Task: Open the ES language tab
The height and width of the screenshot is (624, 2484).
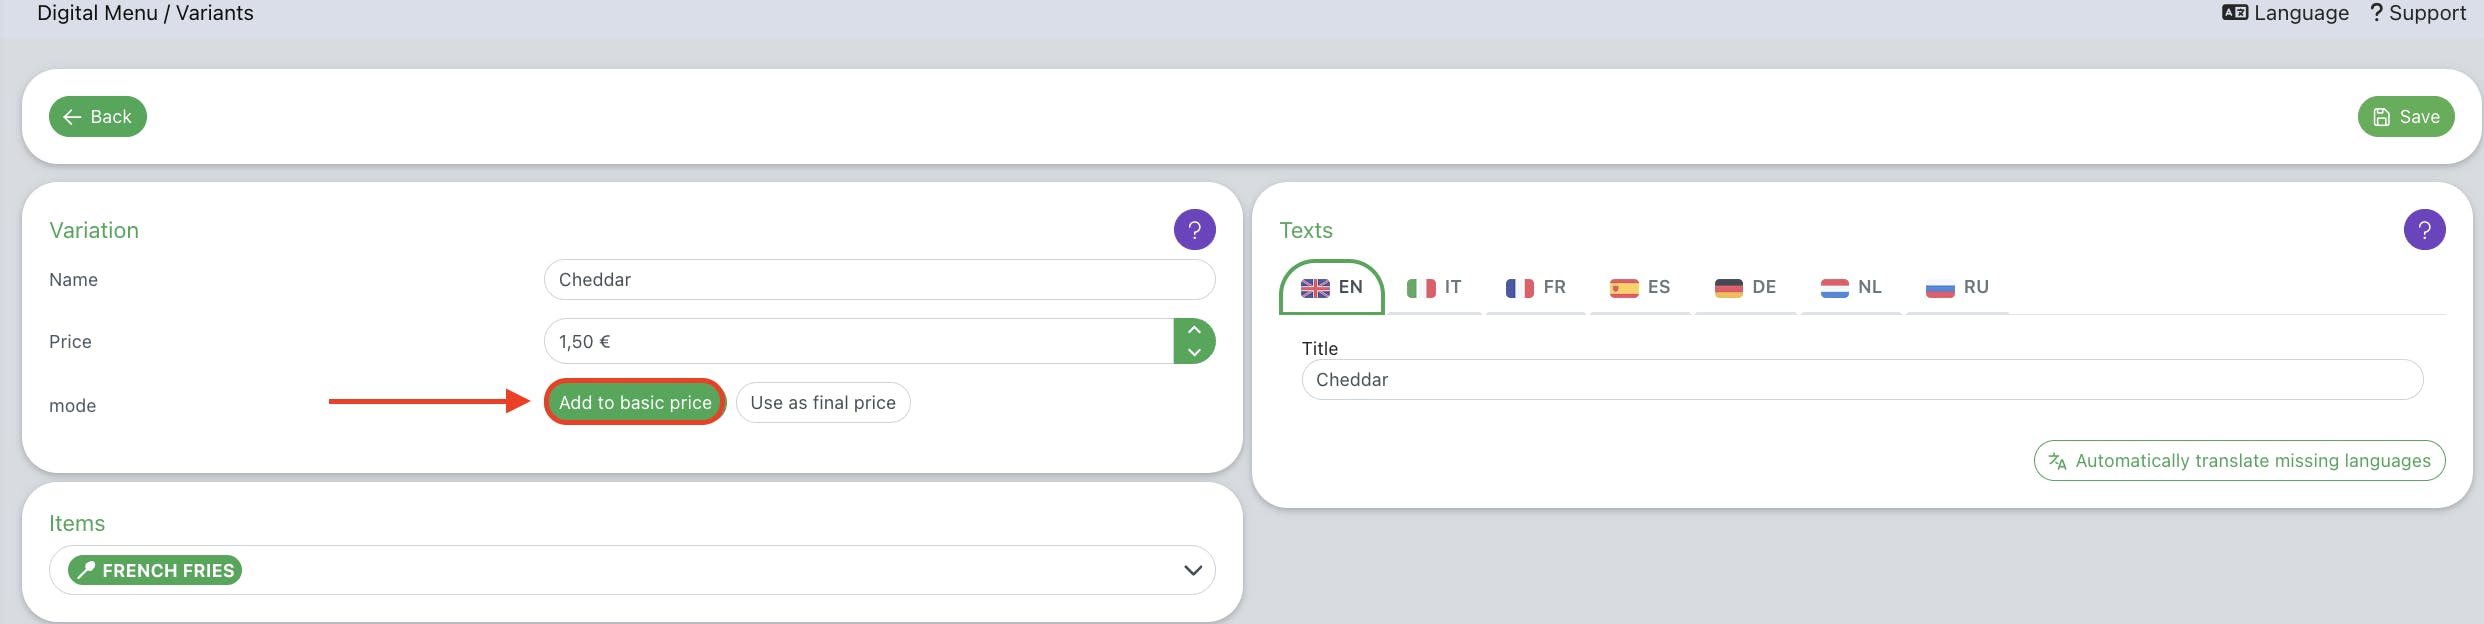Action: point(1640,288)
